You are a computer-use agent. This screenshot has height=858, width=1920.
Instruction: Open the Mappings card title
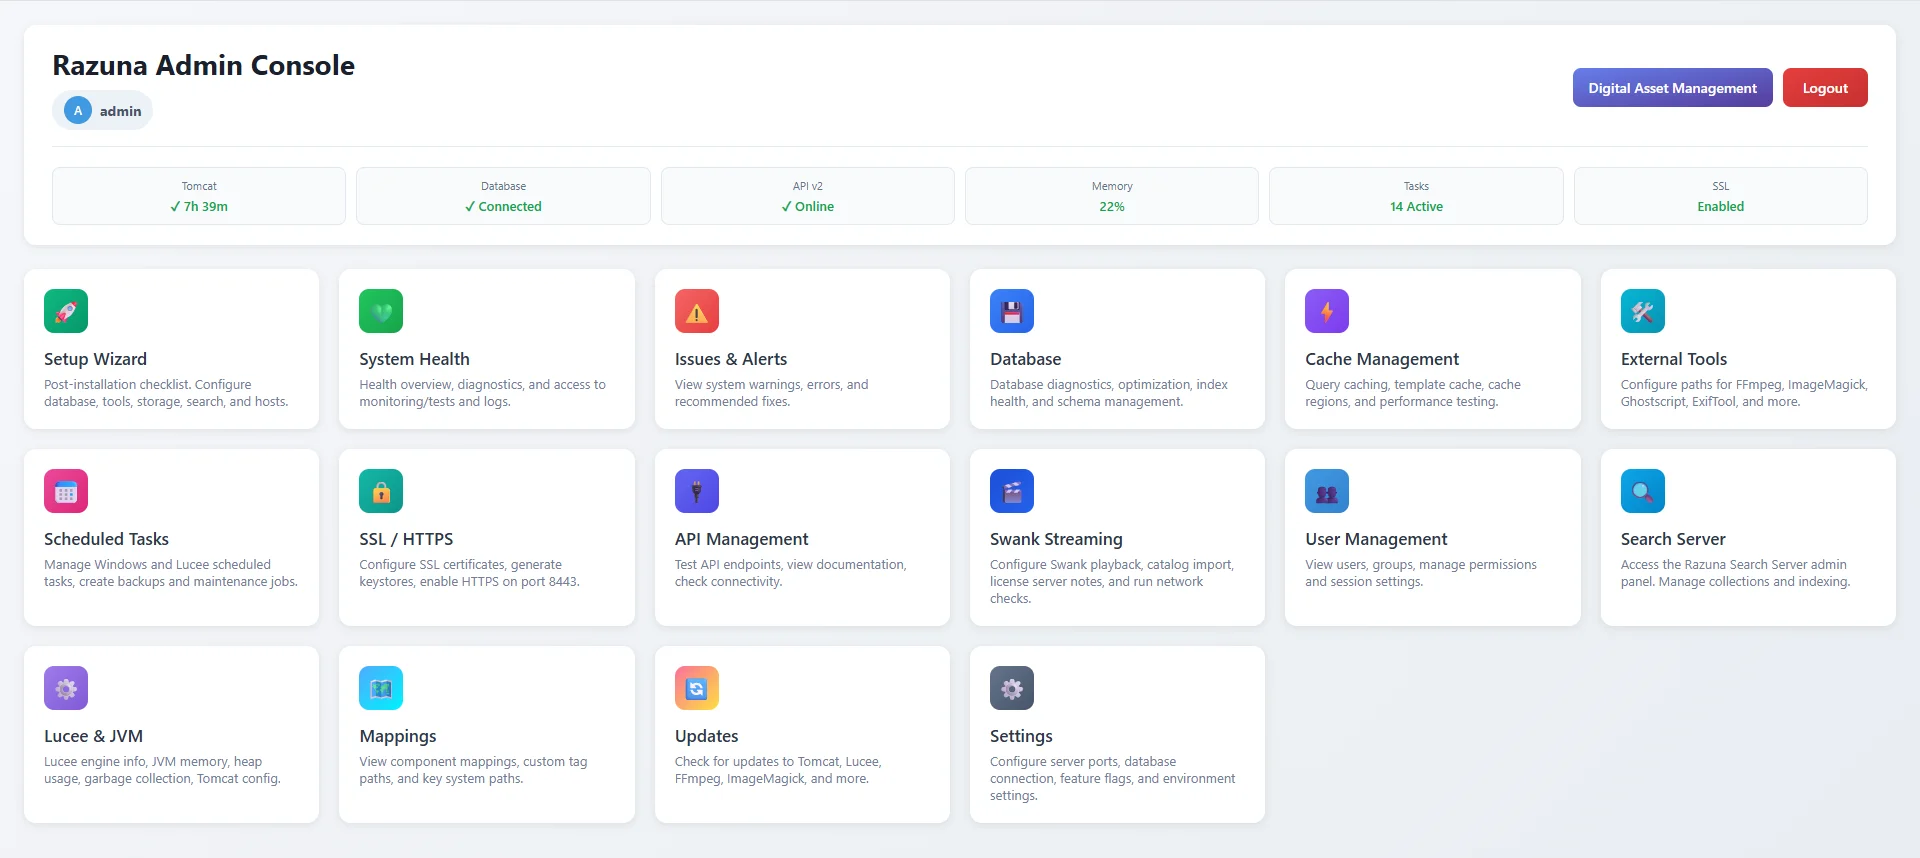(x=398, y=736)
